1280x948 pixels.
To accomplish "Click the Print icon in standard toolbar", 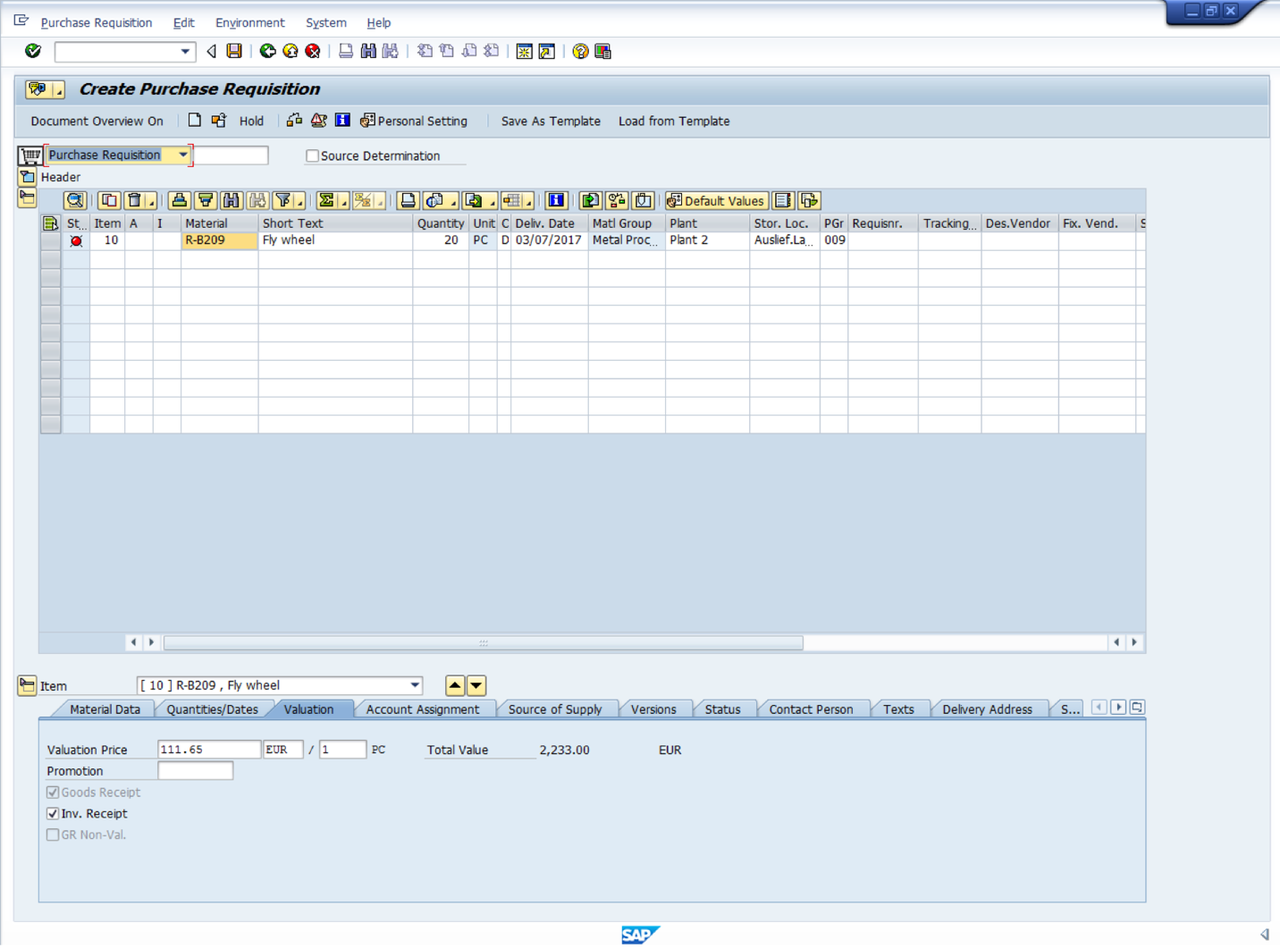I will click(x=346, y=51).
